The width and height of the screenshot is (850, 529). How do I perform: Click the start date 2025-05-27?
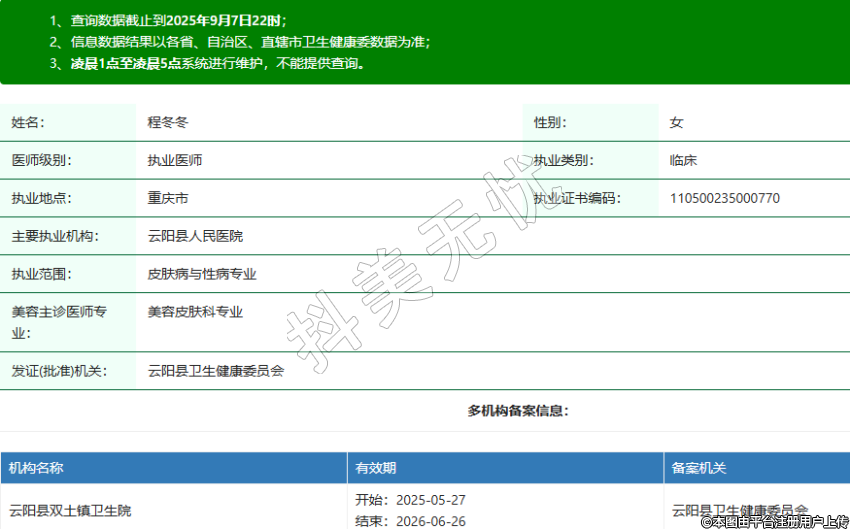pos(431,500)
